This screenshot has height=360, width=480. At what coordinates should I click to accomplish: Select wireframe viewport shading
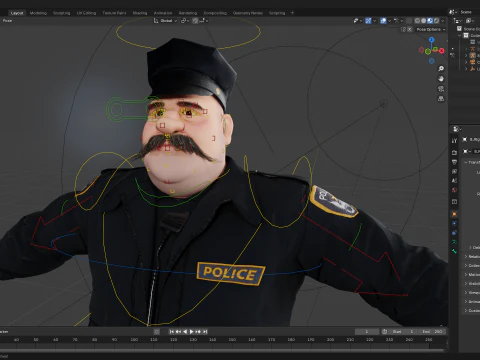coord(417,21)
